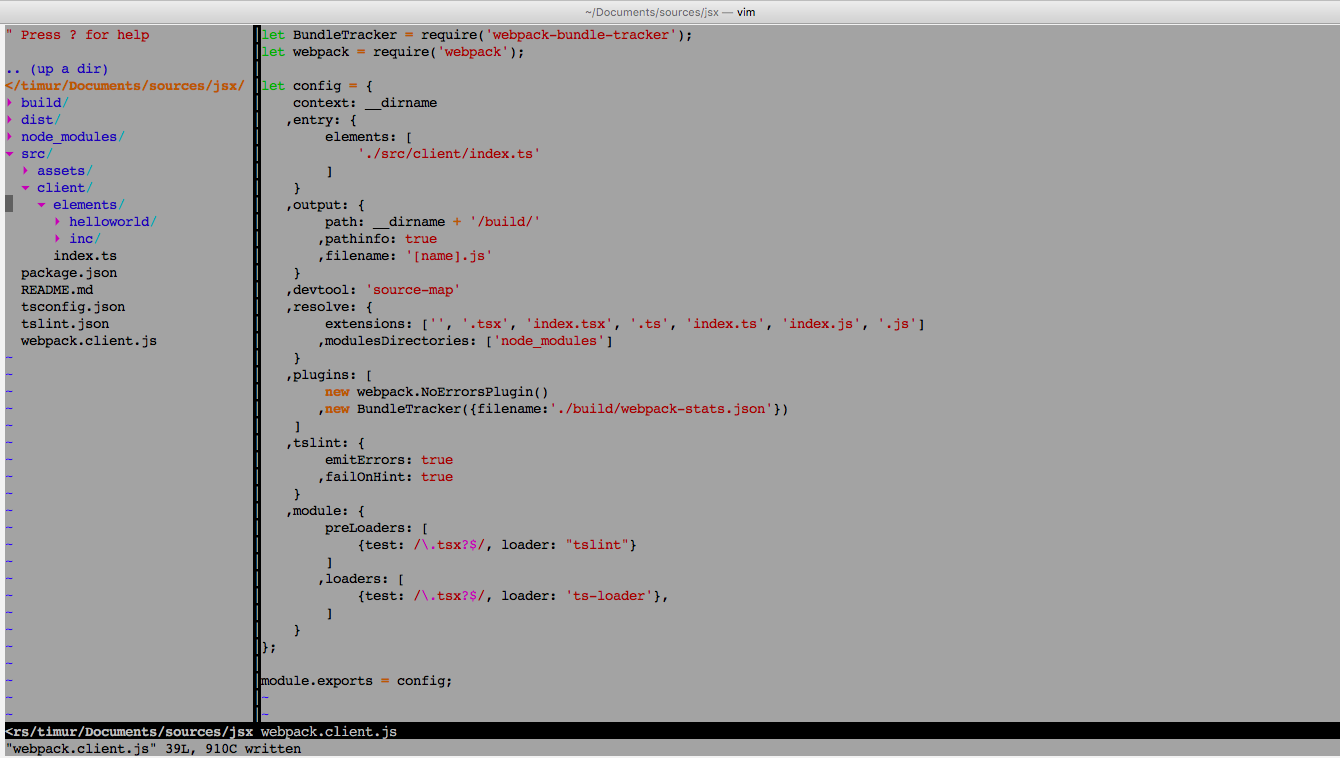Image resolution: width=1340 pixels, height=758 pixels.
Task: Open tsconfig.json in file tree
Action: click(73, 307)
